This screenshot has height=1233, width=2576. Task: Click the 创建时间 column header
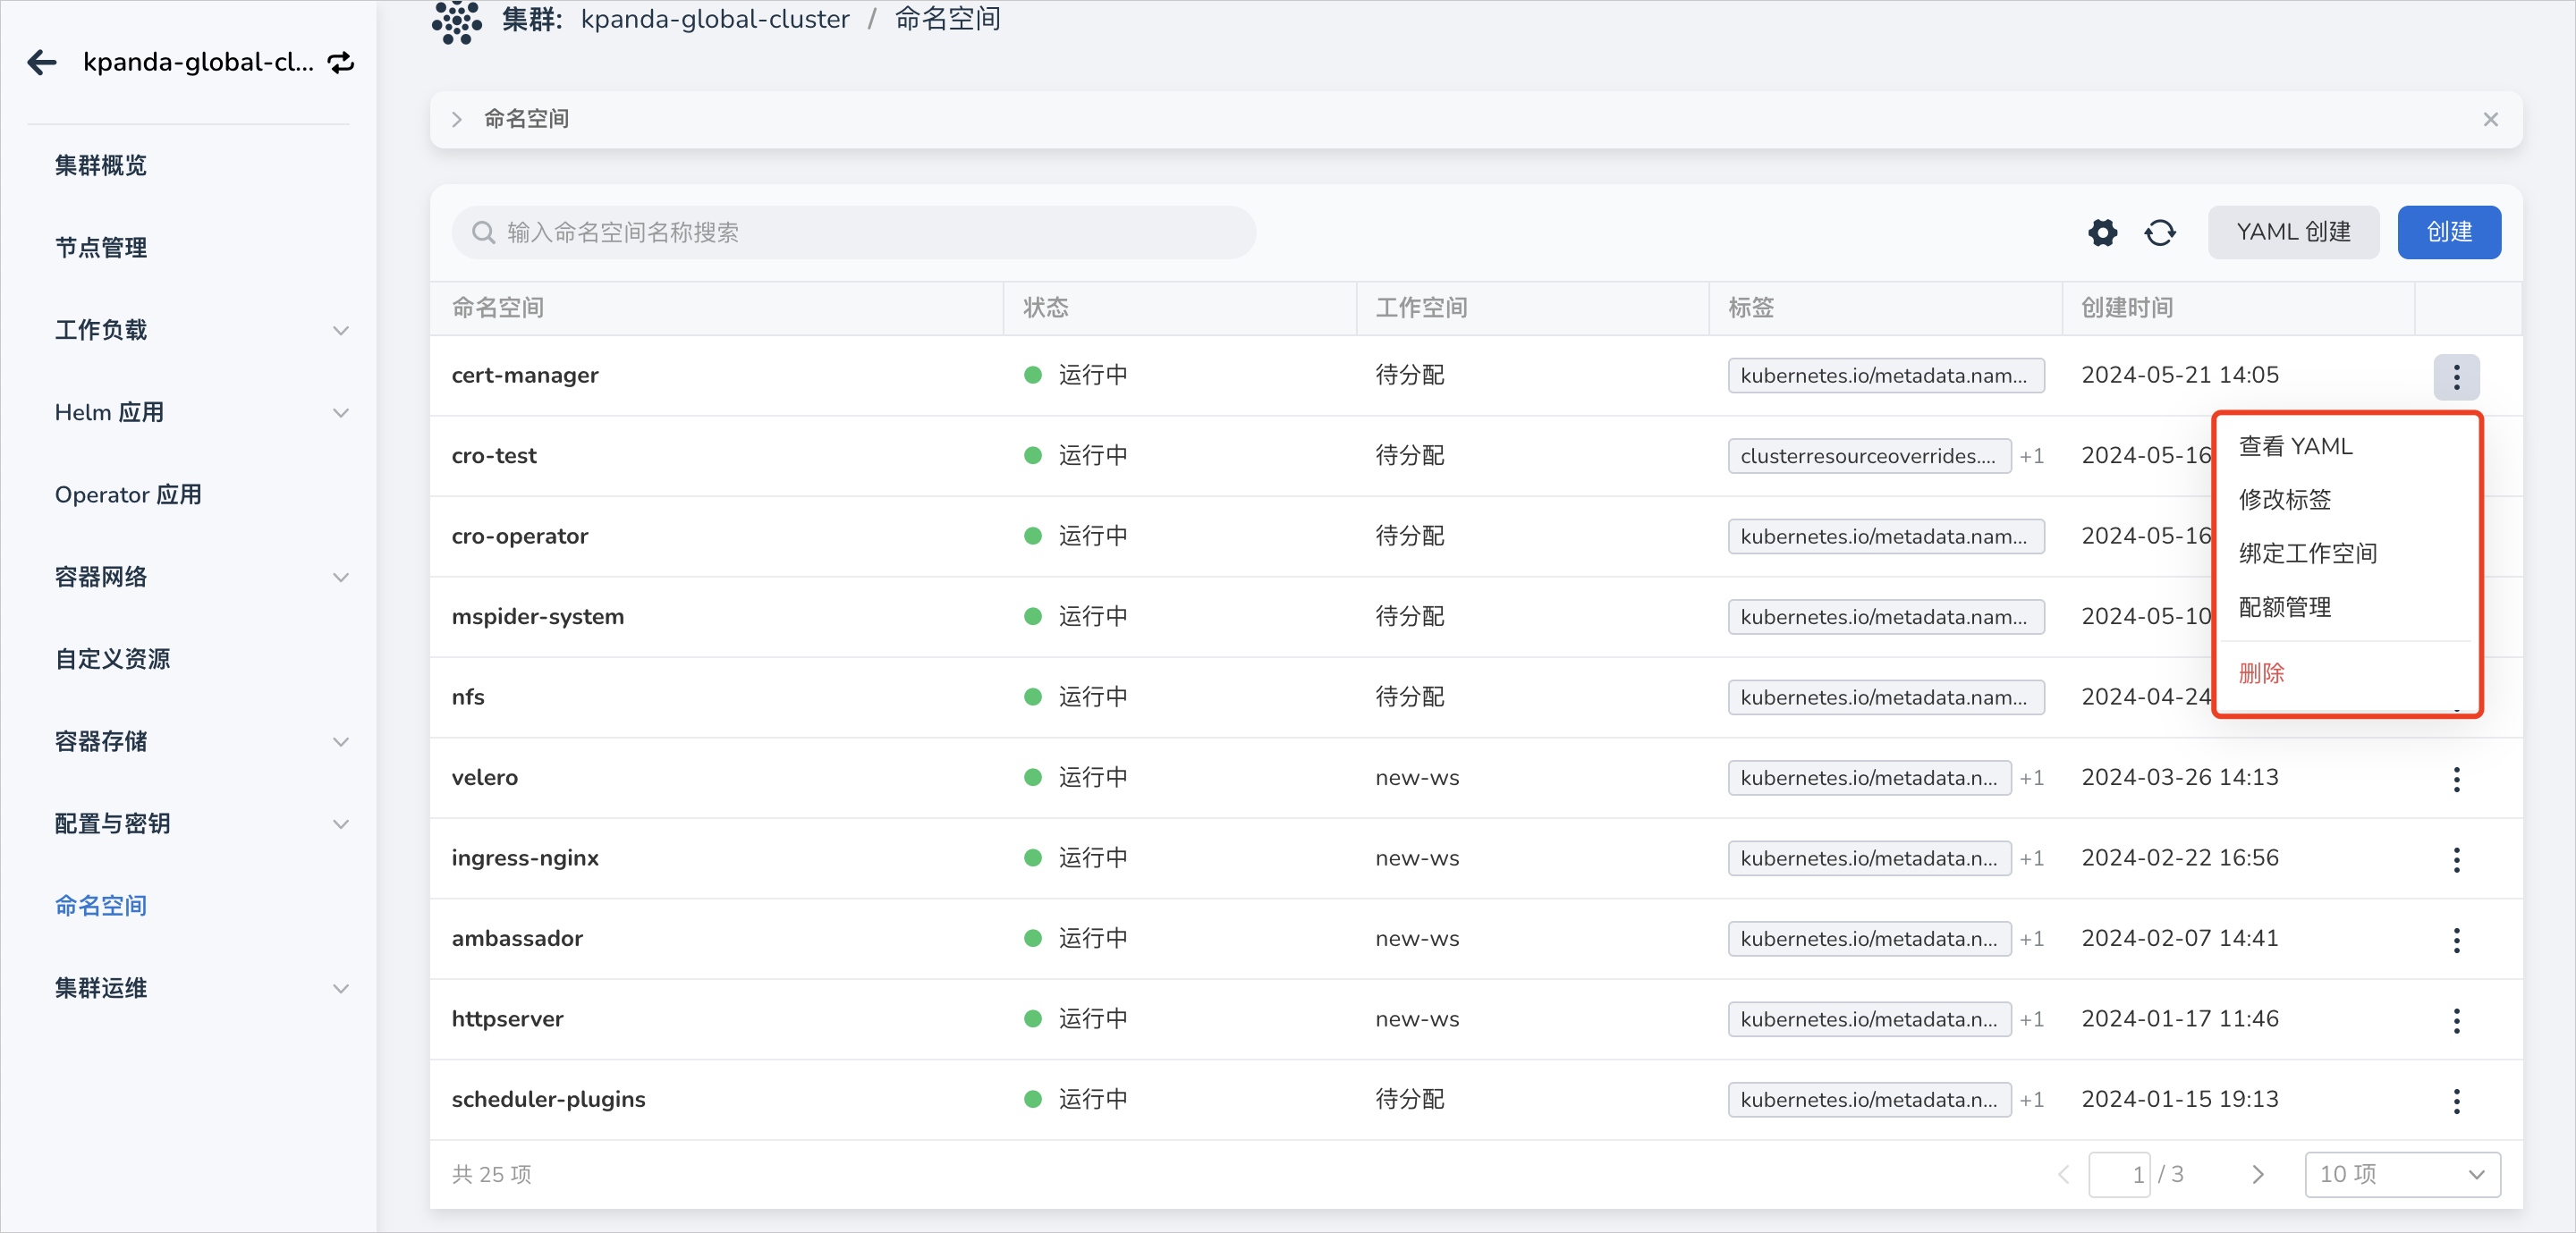coord(2127,308)
